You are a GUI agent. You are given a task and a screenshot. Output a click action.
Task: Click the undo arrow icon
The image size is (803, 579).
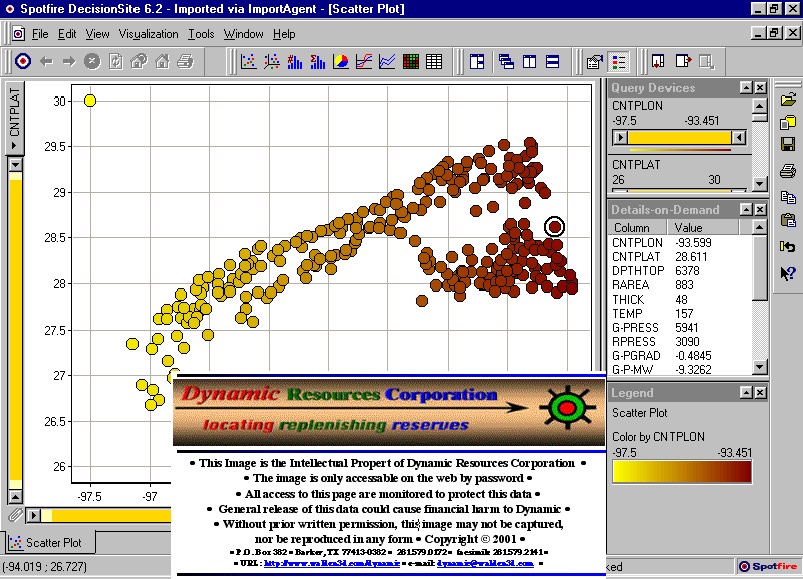(x=788, y=247)
